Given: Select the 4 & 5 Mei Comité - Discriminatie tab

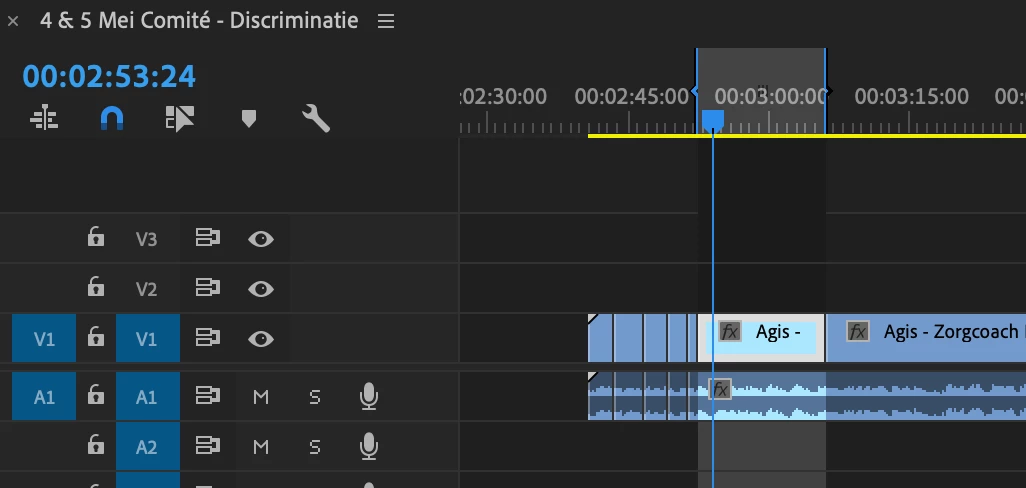Looking at the screenshot, I should coord(199,21).
